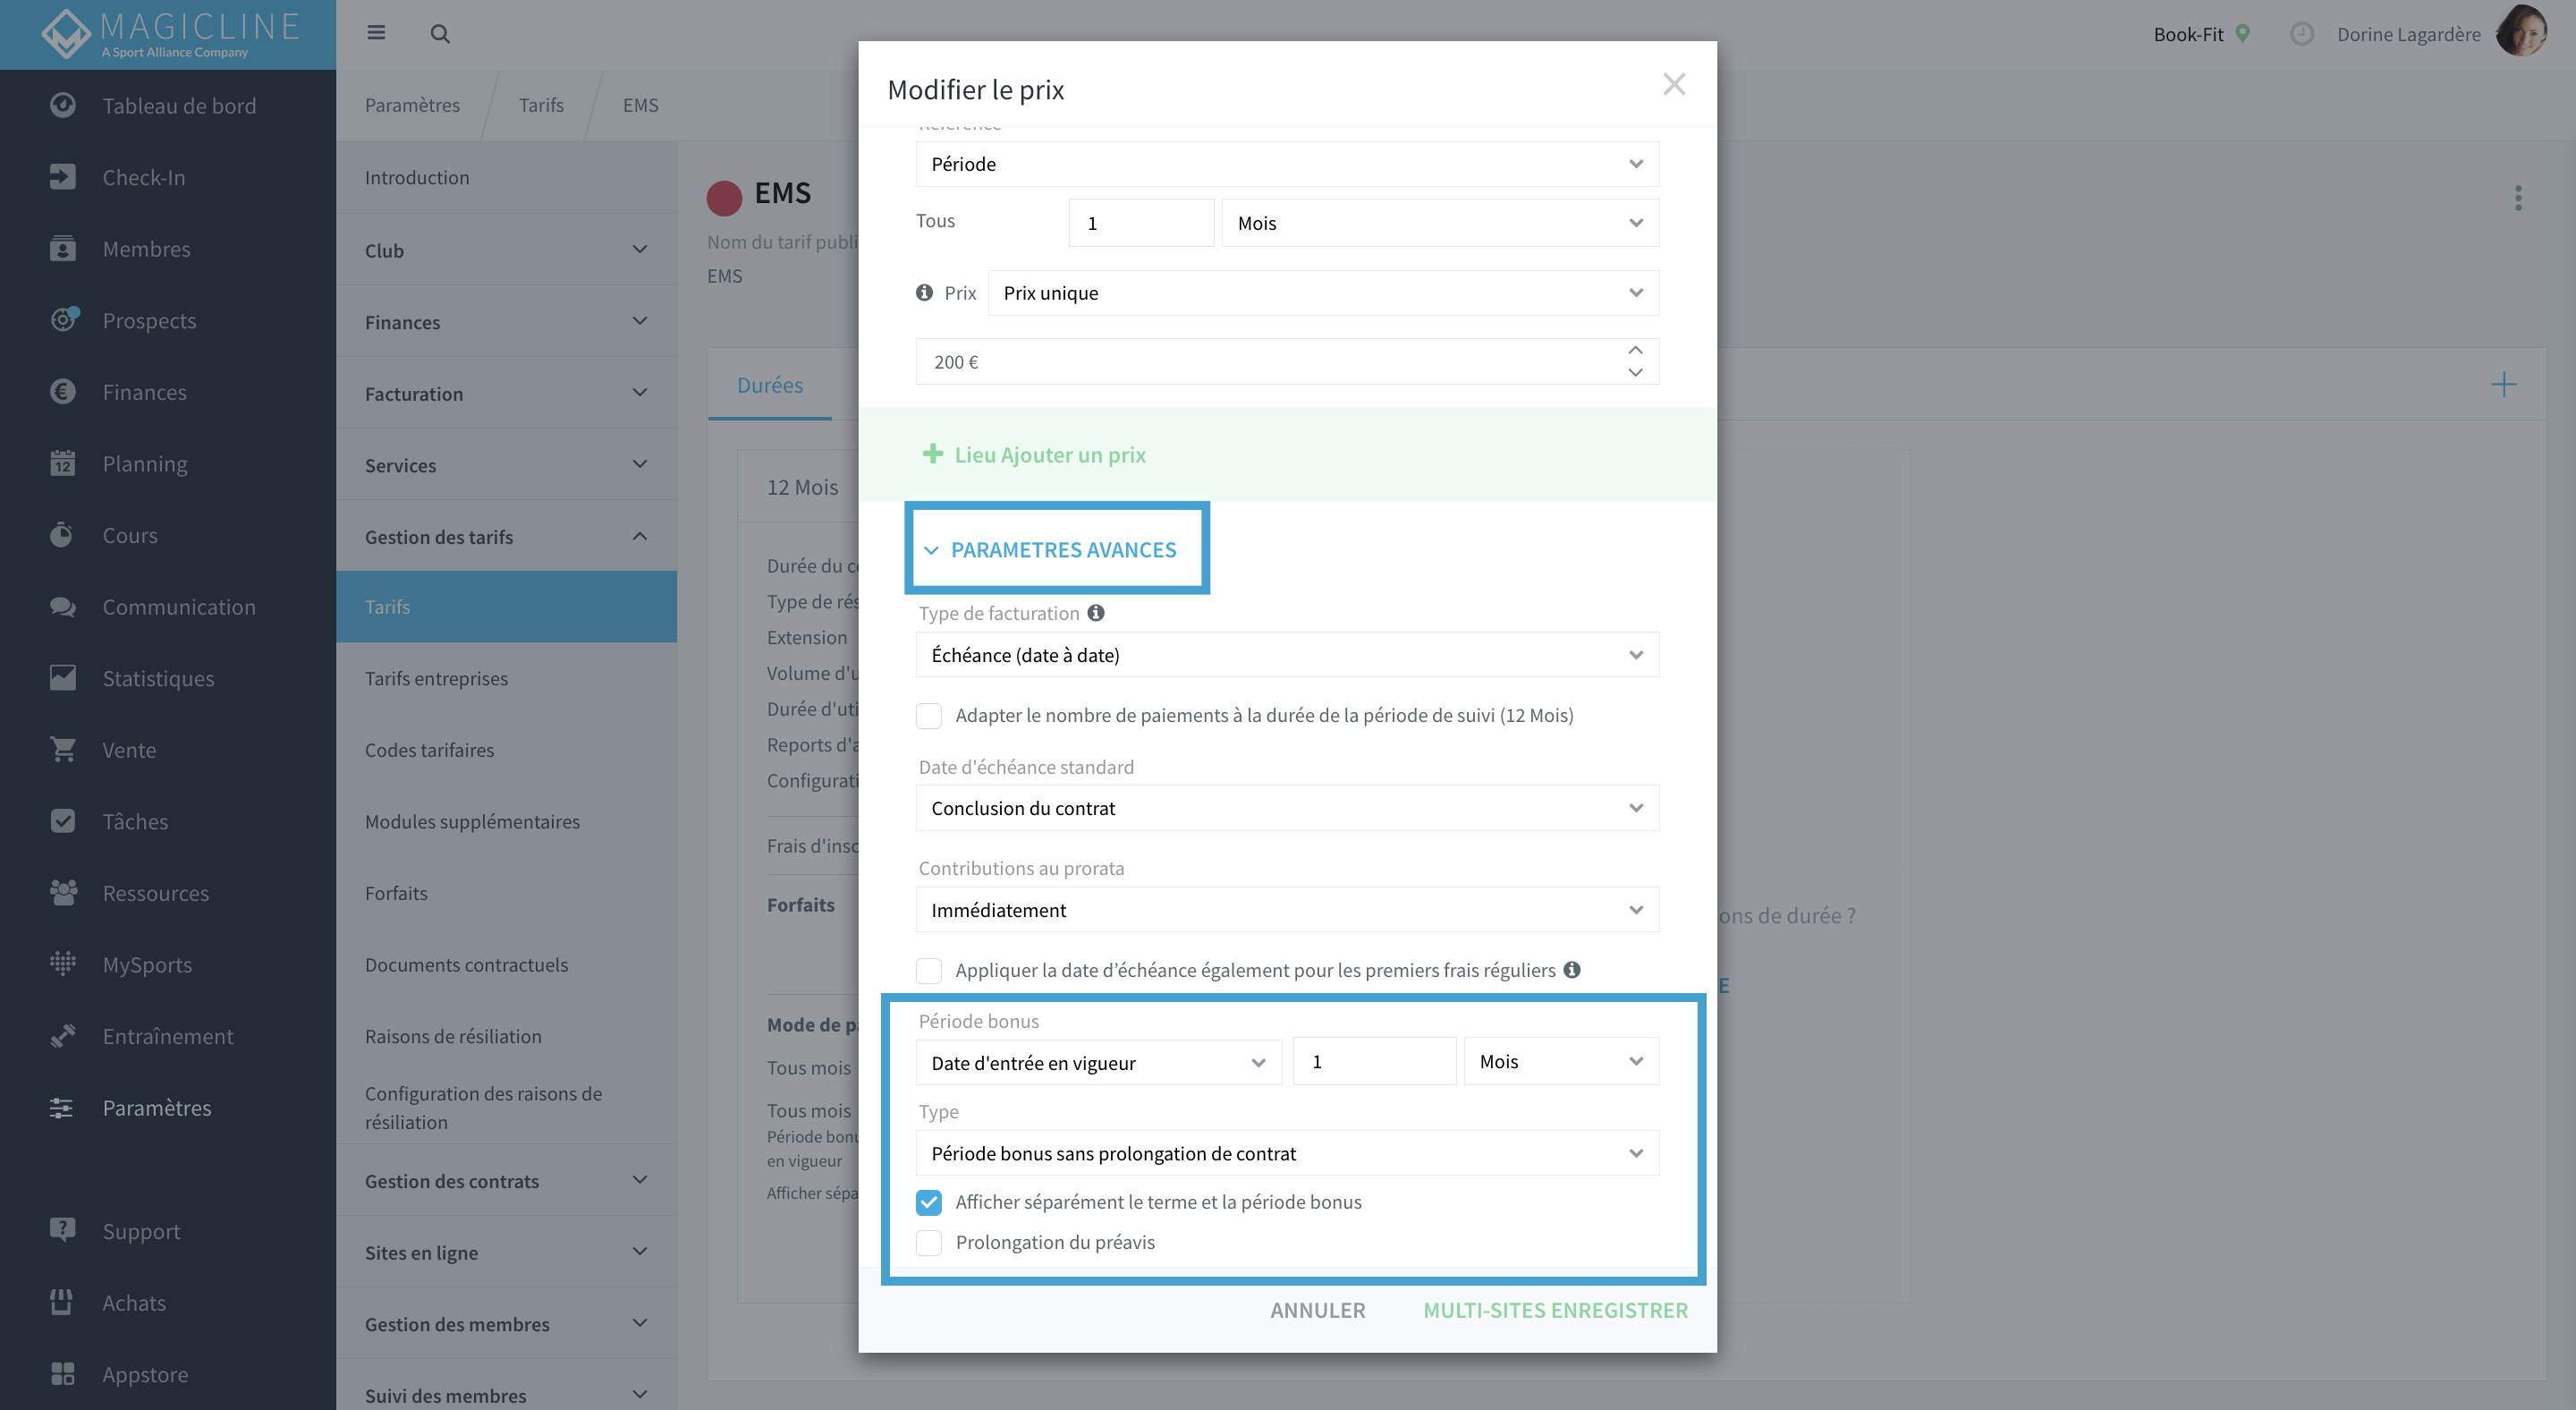The height and width of the screenshot is (1410, 2576).
Task: Select the Durées tab
Action: 770,385
